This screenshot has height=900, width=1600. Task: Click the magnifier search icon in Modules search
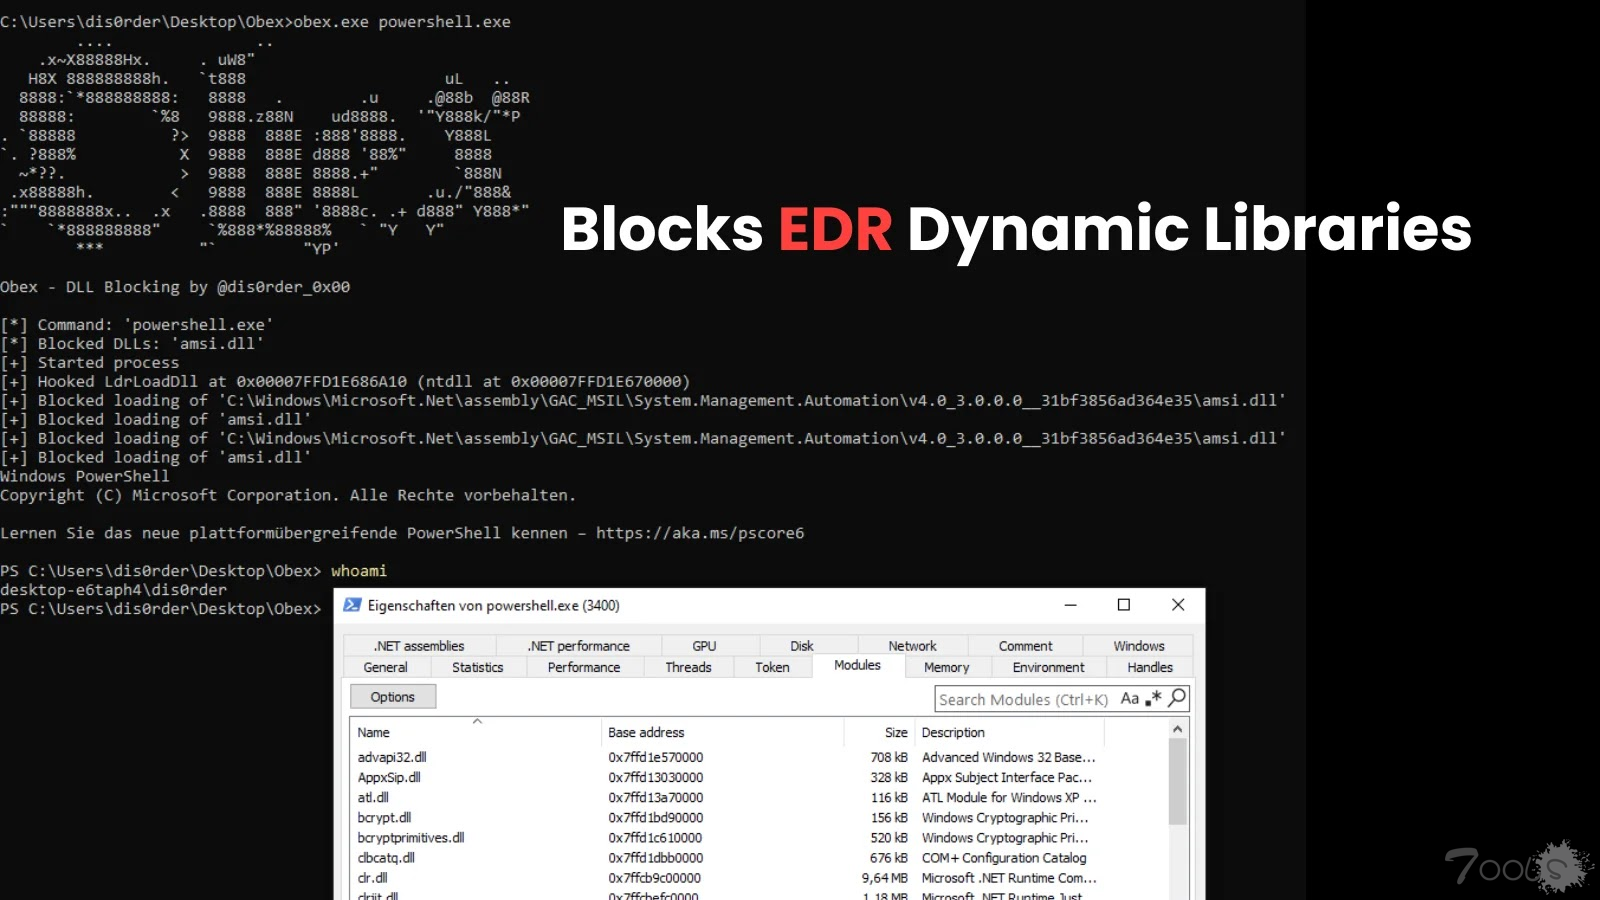[x=1177, y=698]
